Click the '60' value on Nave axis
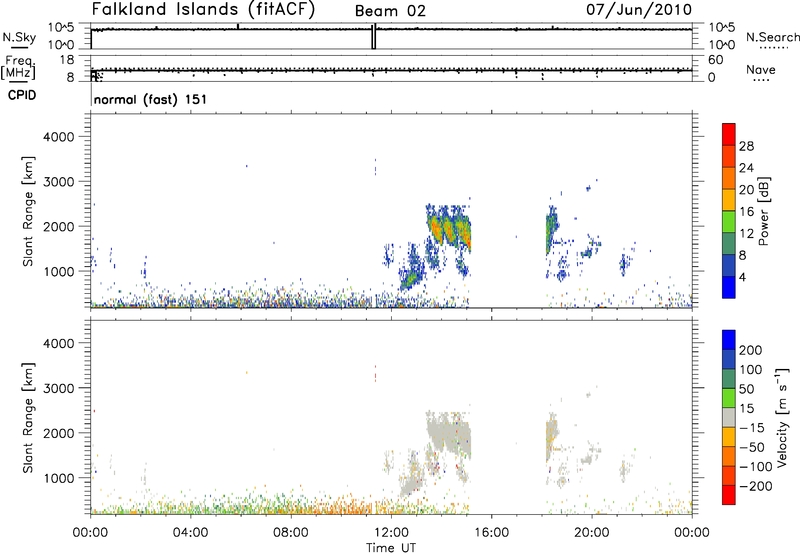800x554 pixels. [x=715, y=60]
